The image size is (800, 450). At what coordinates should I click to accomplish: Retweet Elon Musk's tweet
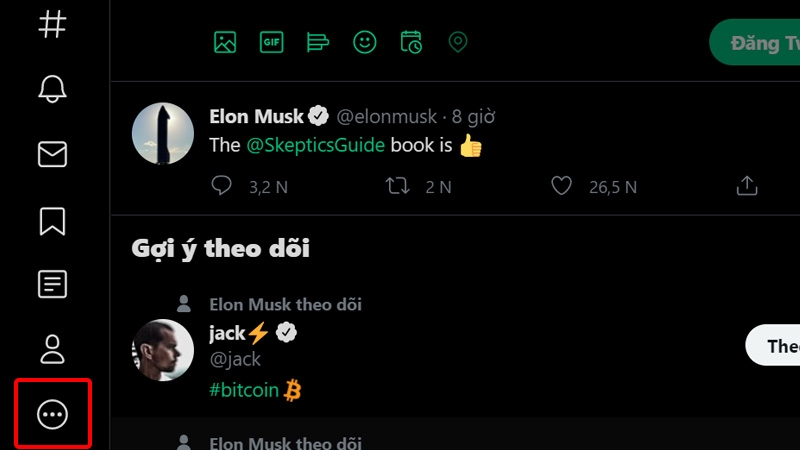398,186
